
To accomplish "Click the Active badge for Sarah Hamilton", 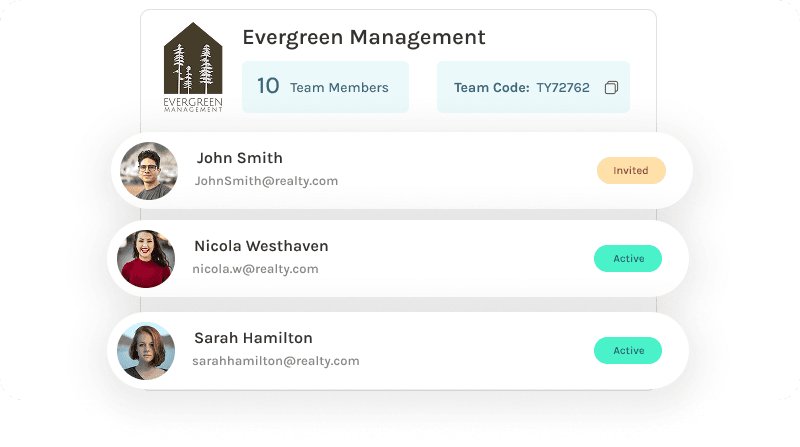I will pos(628,351).
